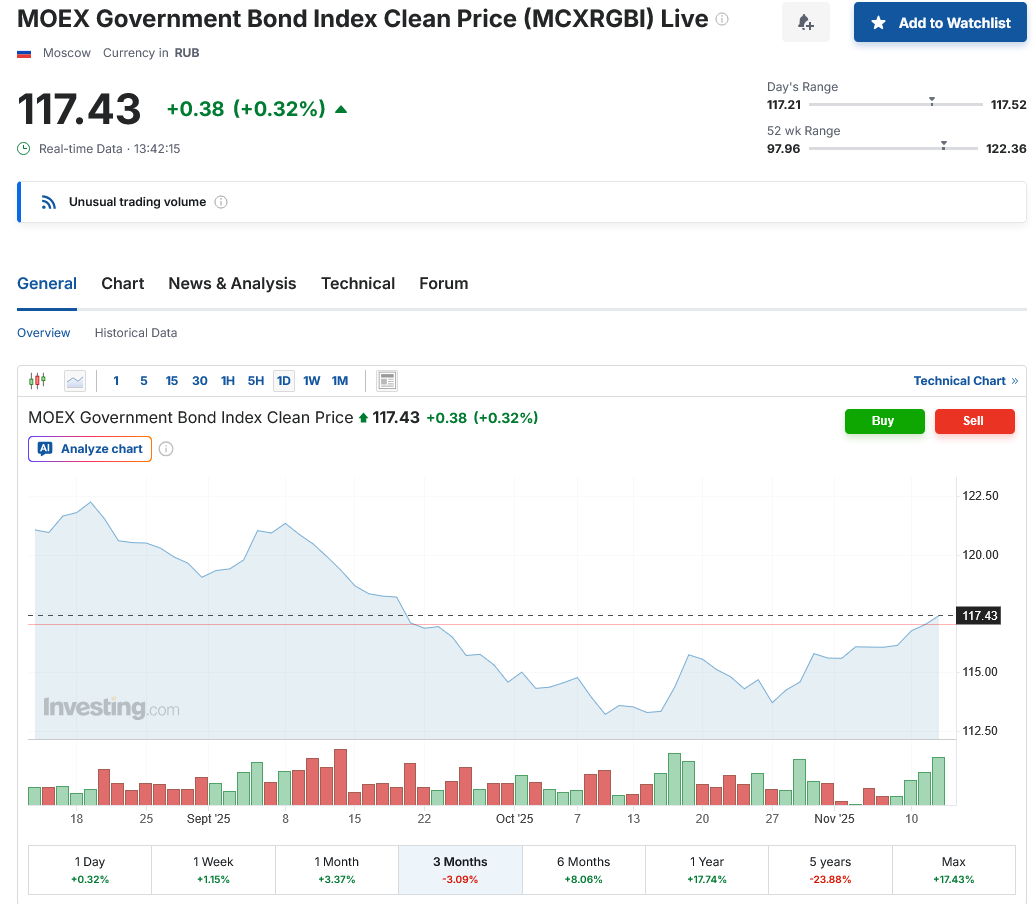Screen dimensions: 1034x904
Task: Open the Technical Chart link
Action: [966, 381]
